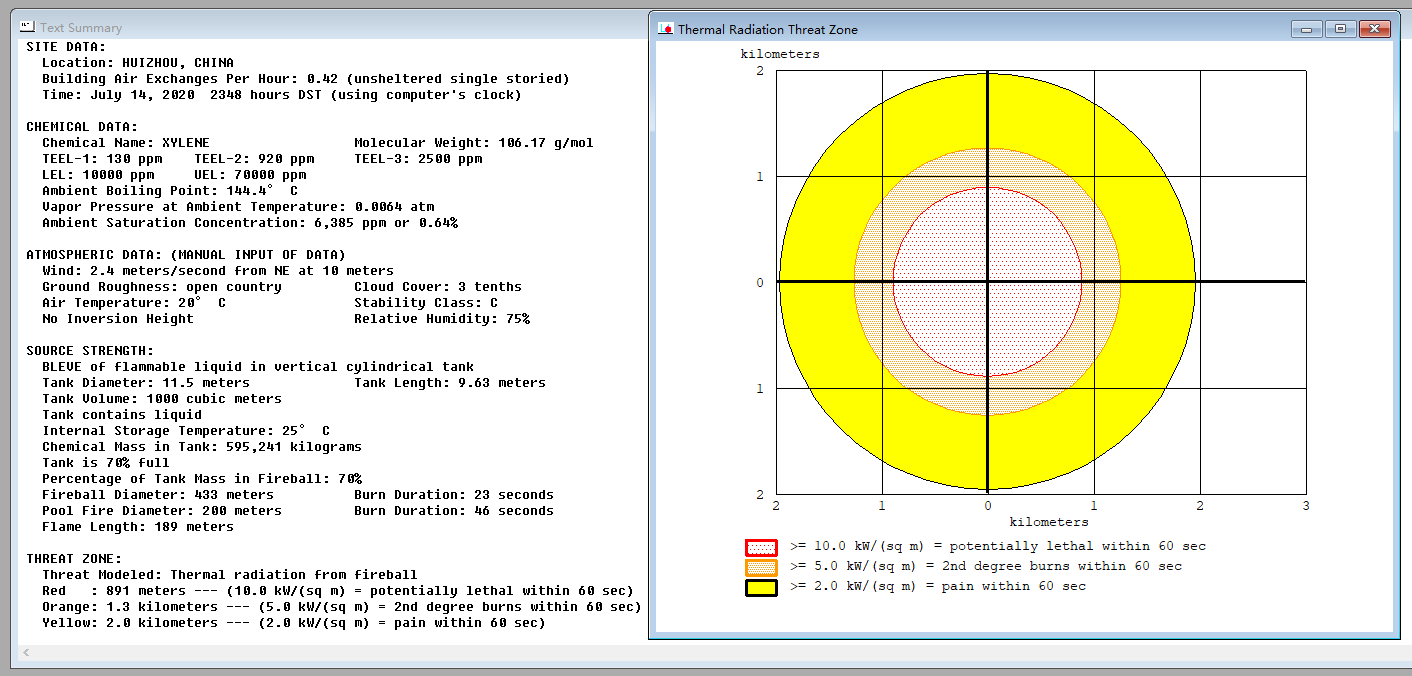Click the "THREAT ZONE:" heading
1412x676 pixels.
[74, 559]
